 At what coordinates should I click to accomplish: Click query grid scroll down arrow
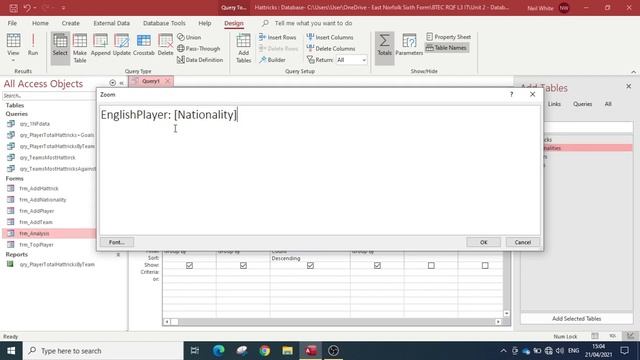click(507, 313)
